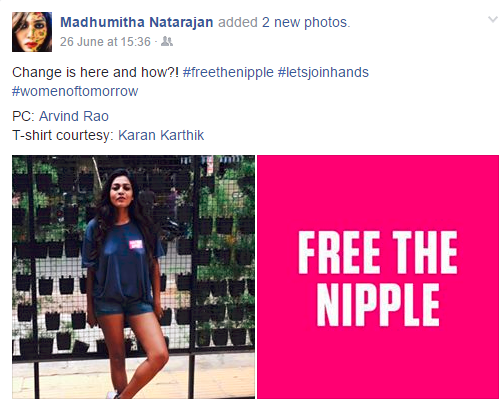Click the "T-shirt courtesy:" label

coord(63,135)
